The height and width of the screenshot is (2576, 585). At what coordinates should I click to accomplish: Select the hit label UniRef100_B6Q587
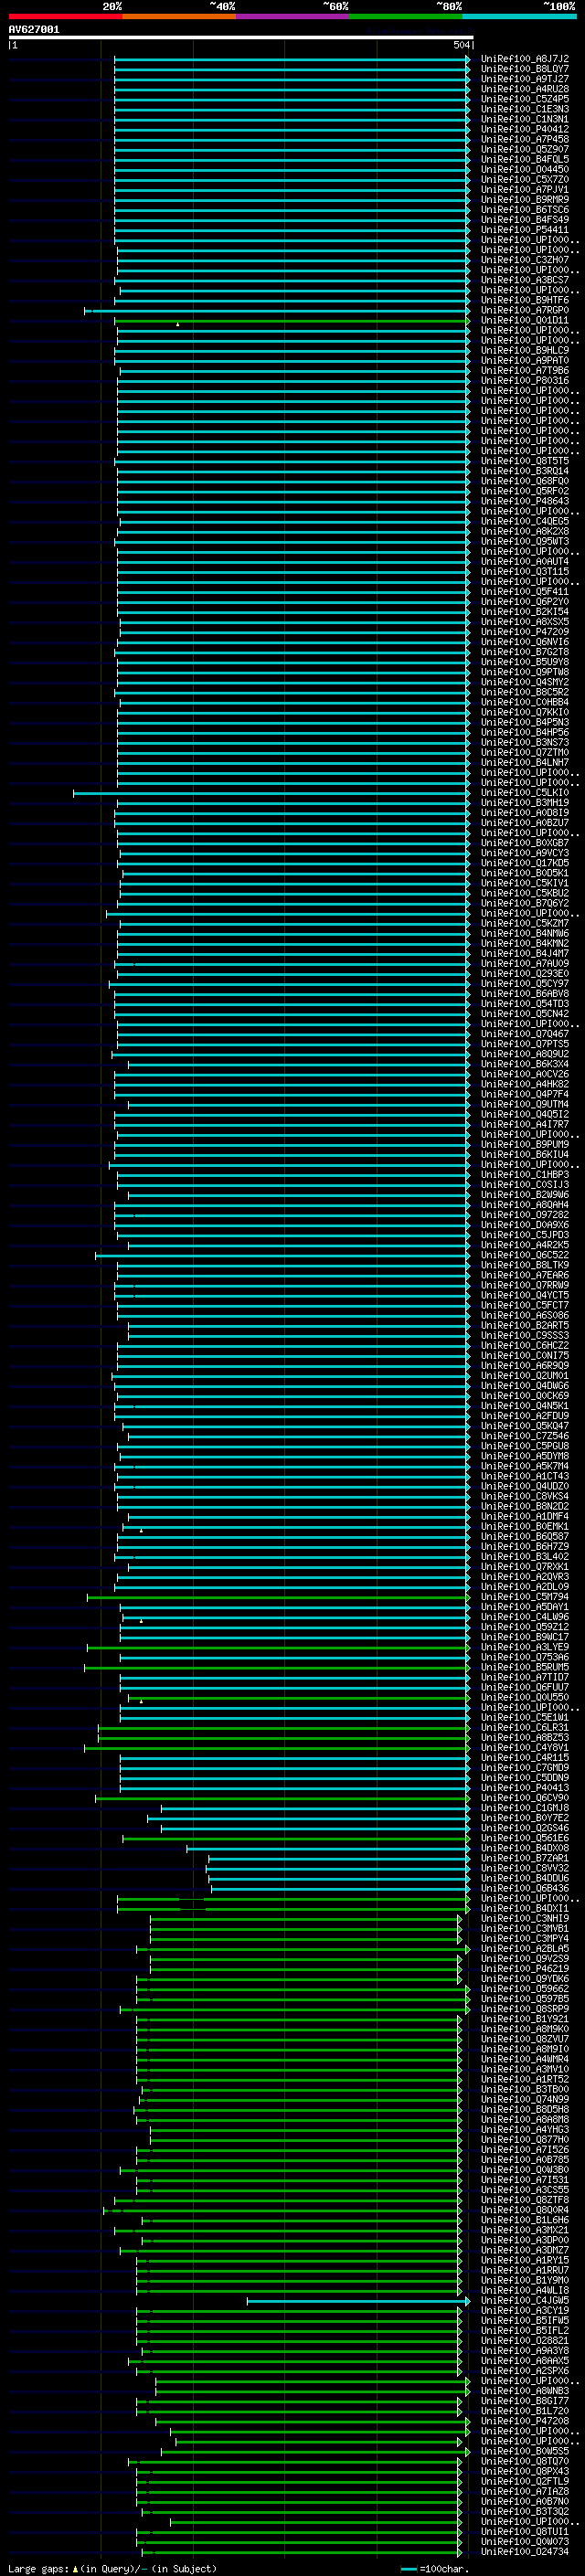(525, 1537)
